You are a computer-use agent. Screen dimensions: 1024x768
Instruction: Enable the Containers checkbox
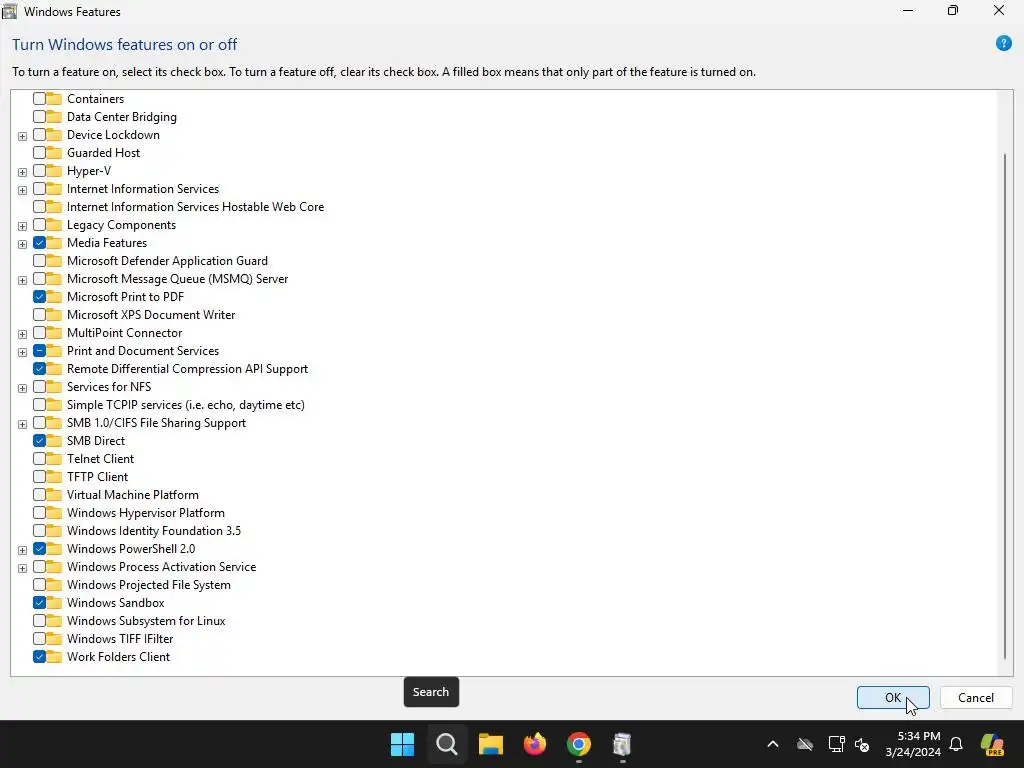tap(39, 99)
